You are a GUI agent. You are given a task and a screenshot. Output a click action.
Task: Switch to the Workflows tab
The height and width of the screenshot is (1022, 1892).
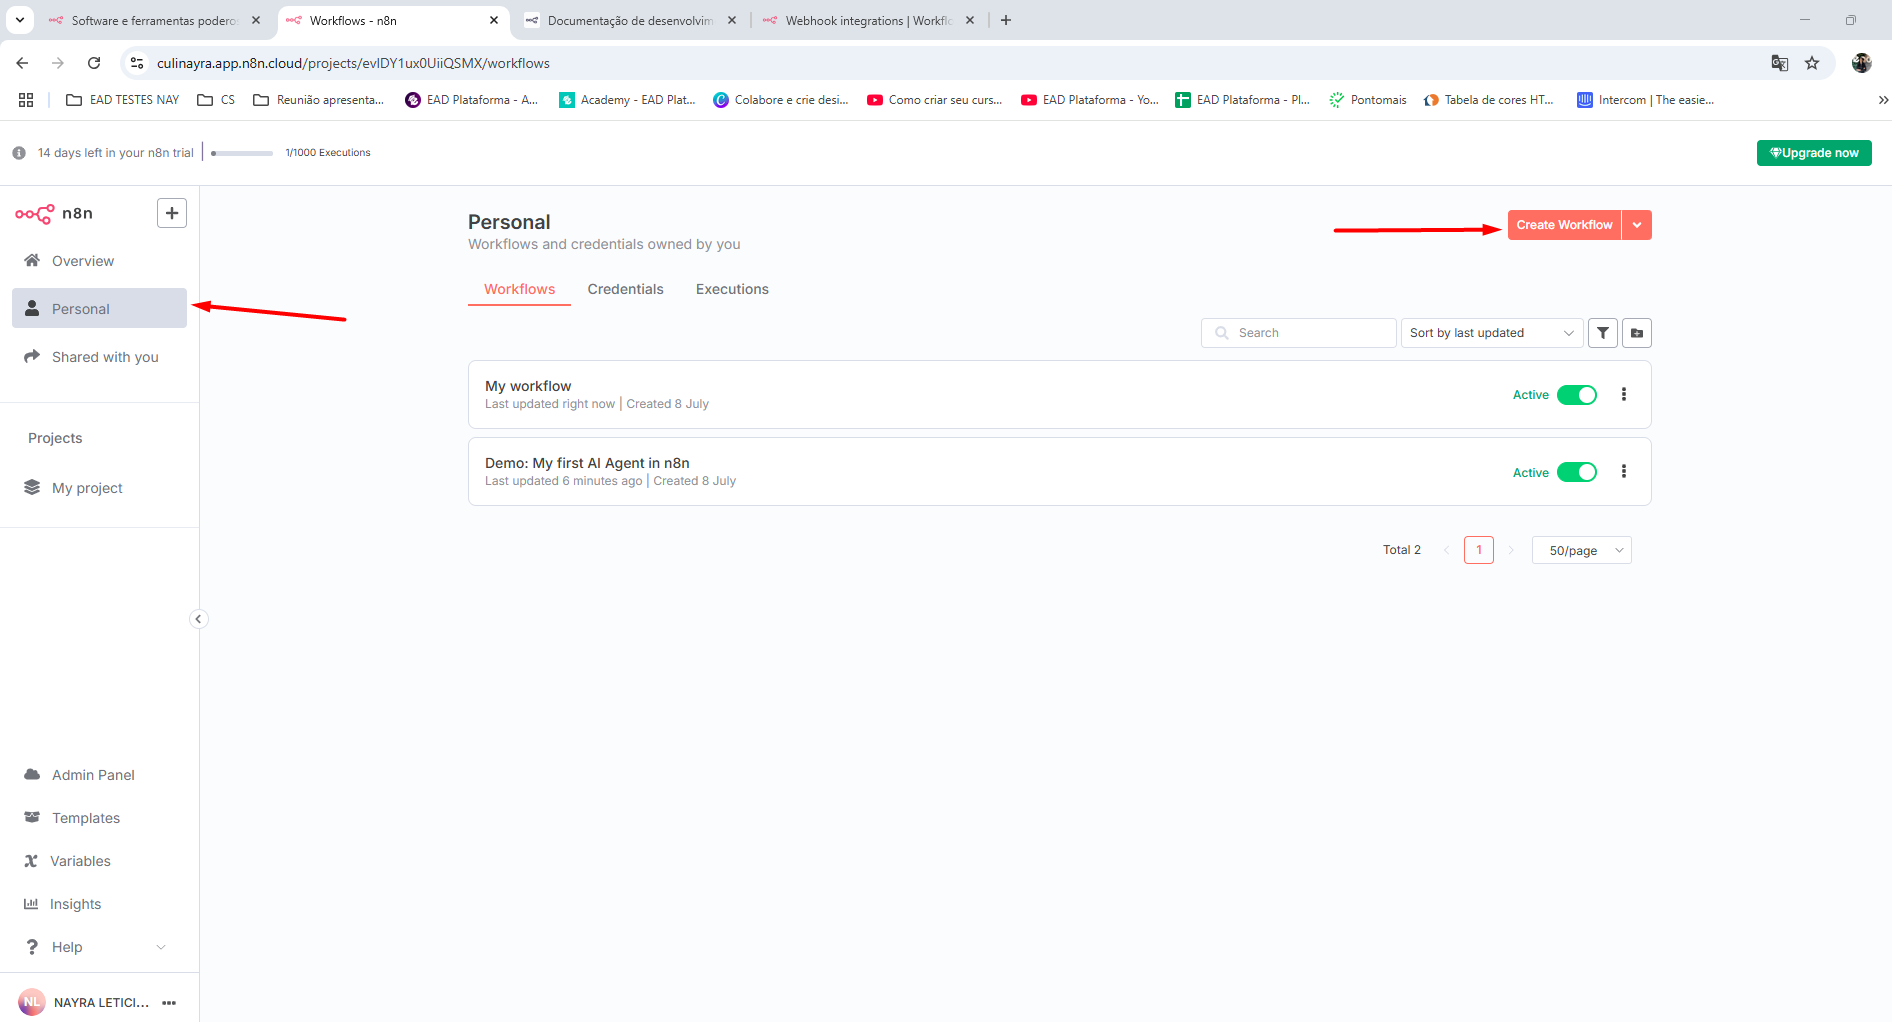point(519,289)
